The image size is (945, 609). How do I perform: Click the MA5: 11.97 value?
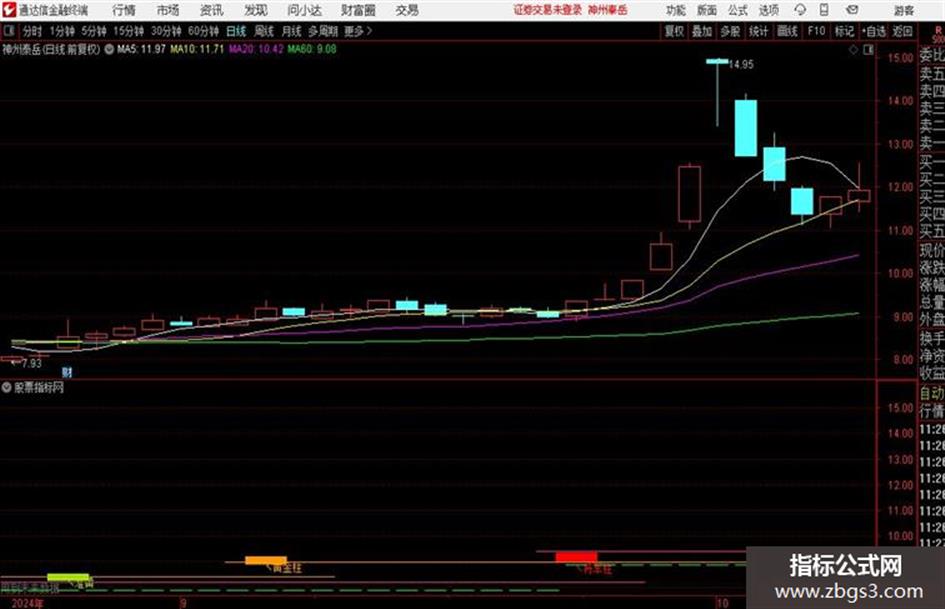click(x=141, y=49)
